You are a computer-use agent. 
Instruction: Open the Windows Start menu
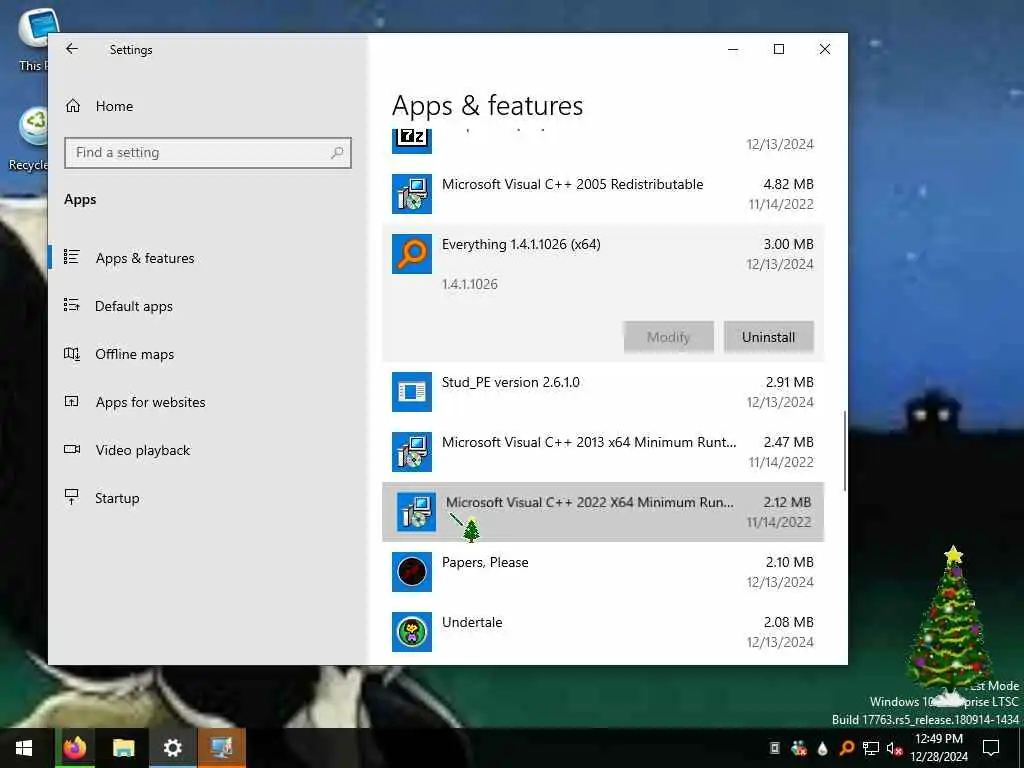click(x=24, y=748)
